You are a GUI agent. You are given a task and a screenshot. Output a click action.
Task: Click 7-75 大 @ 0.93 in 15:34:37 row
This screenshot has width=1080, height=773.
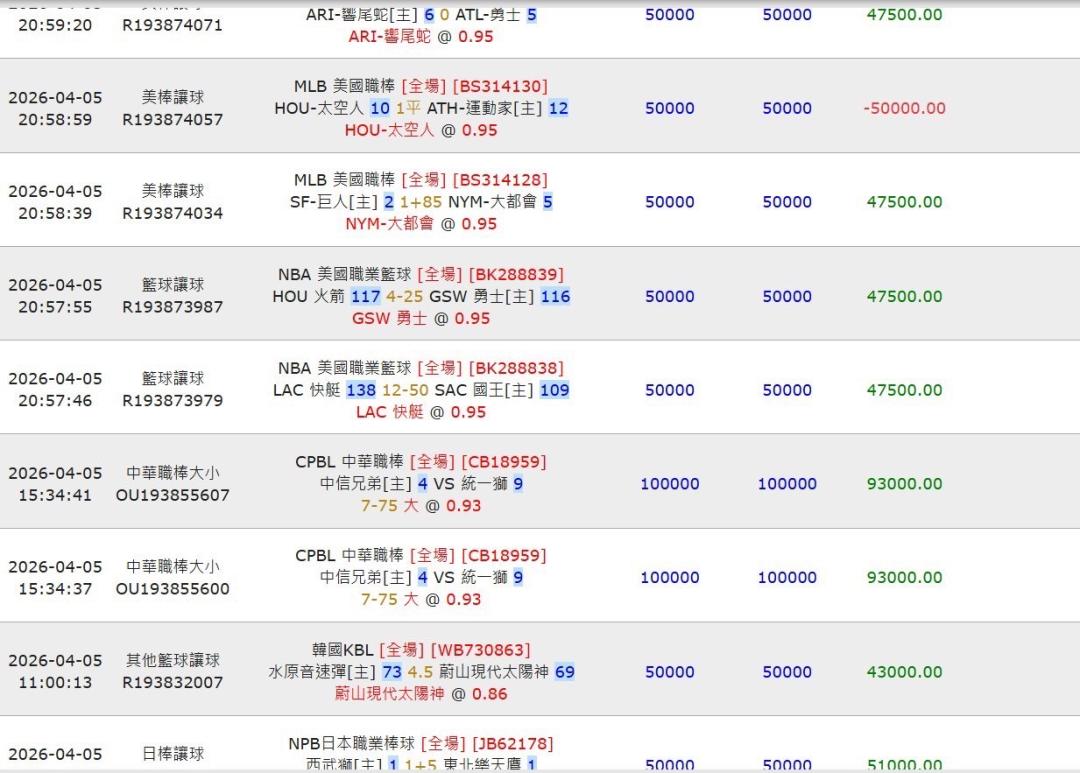421,599
